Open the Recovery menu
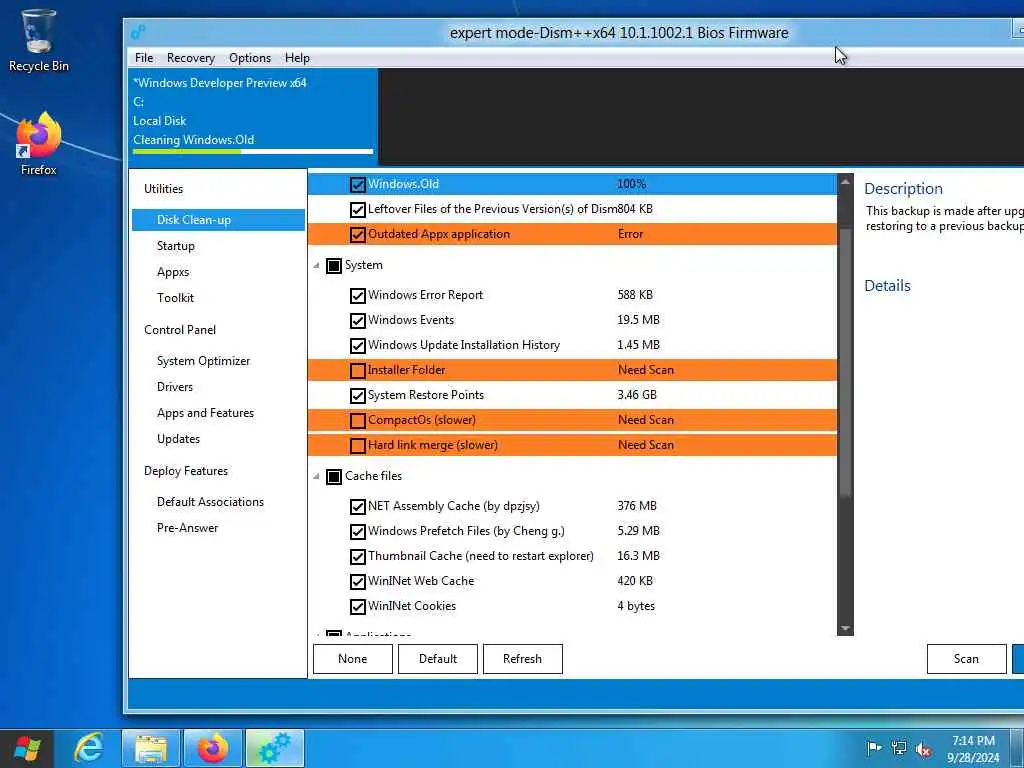This screenshot has width=1024, height=768. click(x=191, y=57)
